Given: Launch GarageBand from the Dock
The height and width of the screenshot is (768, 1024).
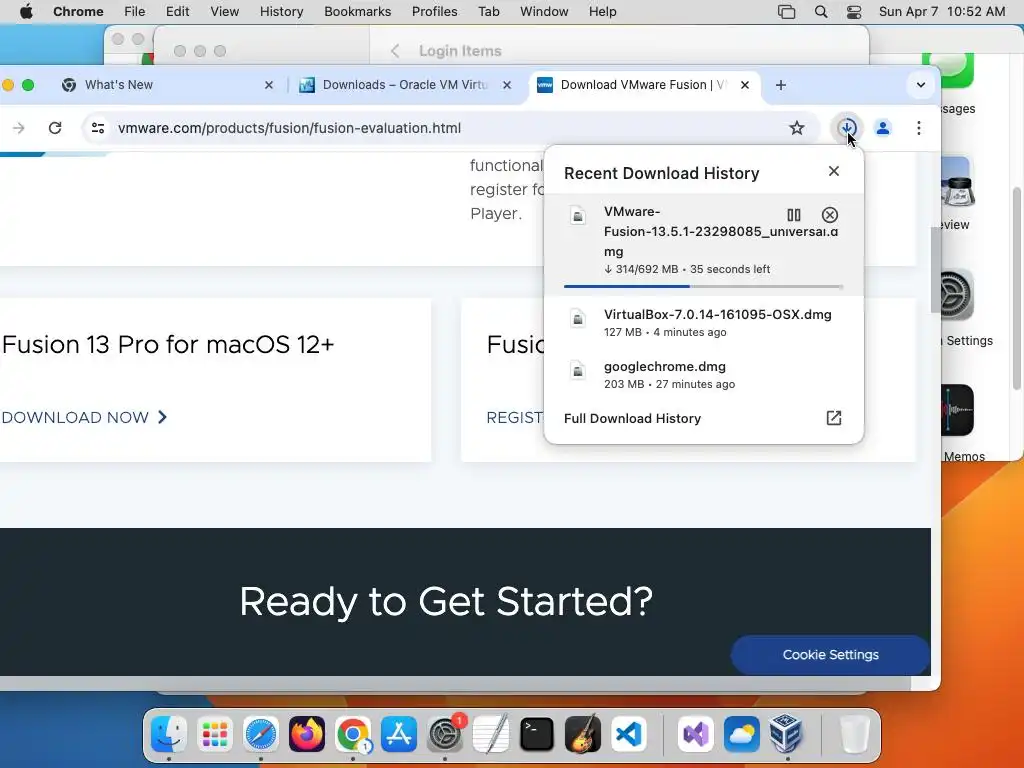Looking at the screenshot, I should [x=583, y=734].
